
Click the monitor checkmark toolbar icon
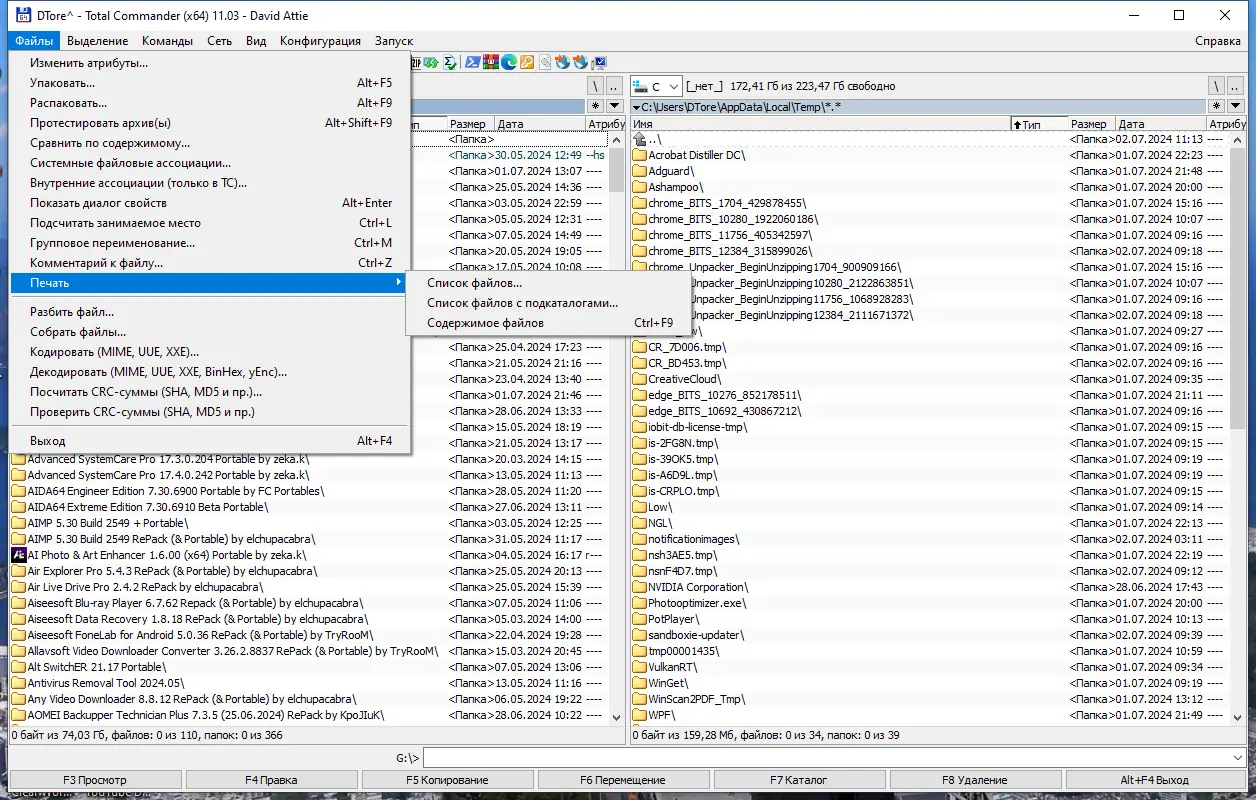tap(601, 62)
